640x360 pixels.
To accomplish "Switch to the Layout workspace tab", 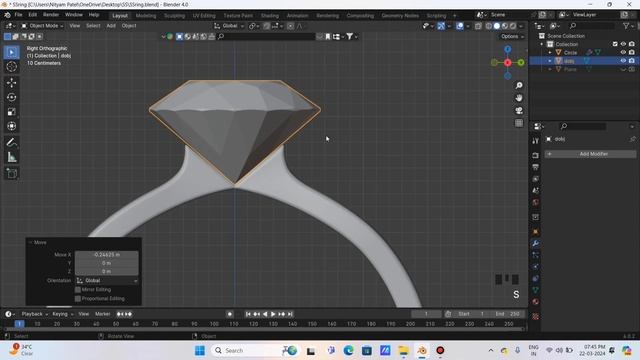I will [x=120, y=16].
